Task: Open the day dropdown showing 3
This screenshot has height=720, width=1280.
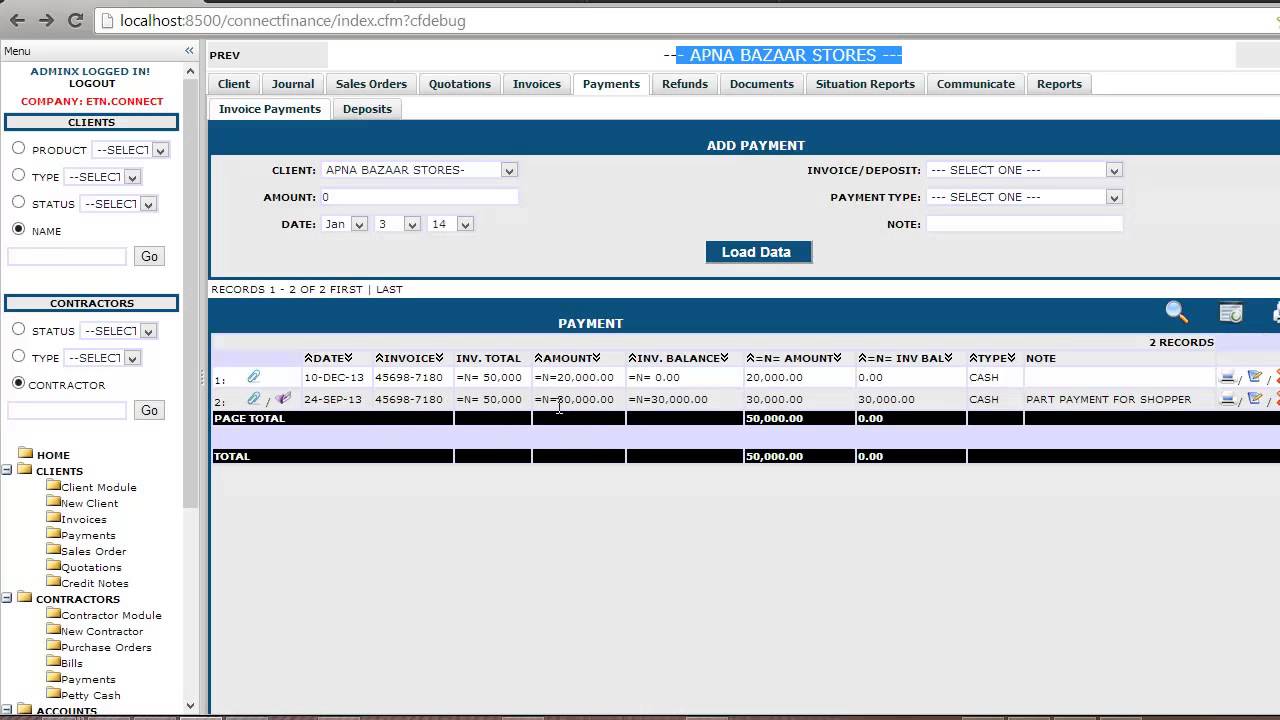Action: coord(397,224)
